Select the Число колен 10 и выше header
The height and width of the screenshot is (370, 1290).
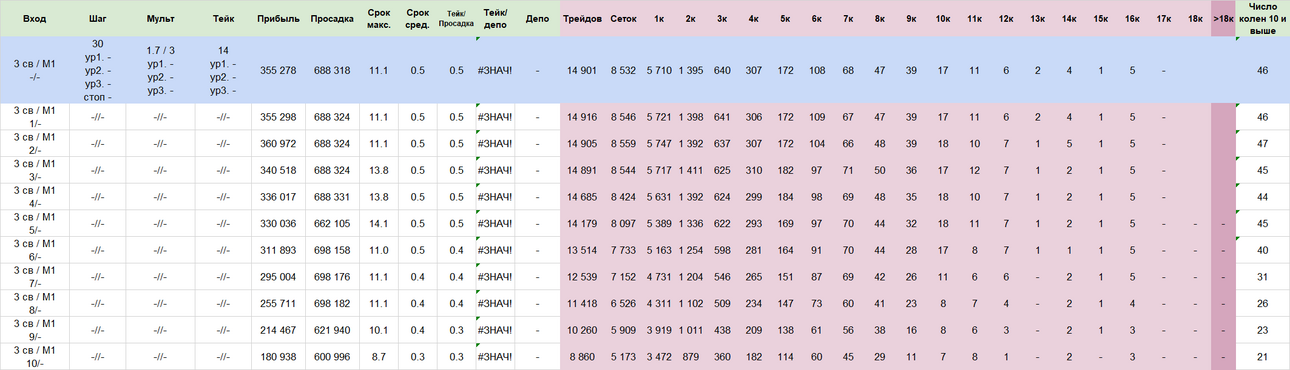1262,19
